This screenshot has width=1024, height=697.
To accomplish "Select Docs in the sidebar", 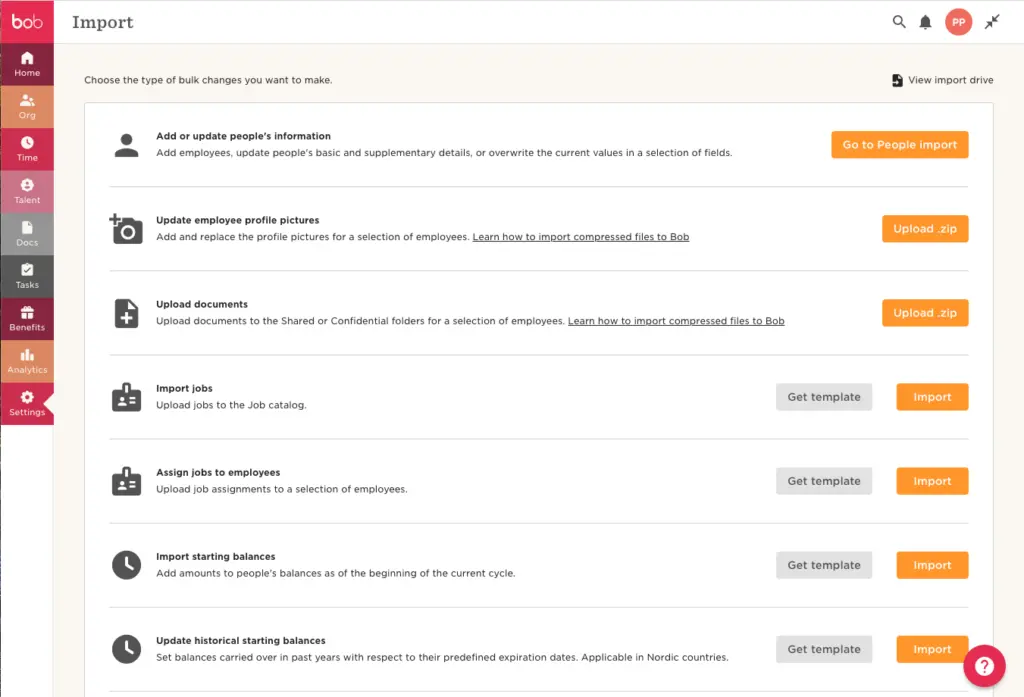I will point(27,234).
